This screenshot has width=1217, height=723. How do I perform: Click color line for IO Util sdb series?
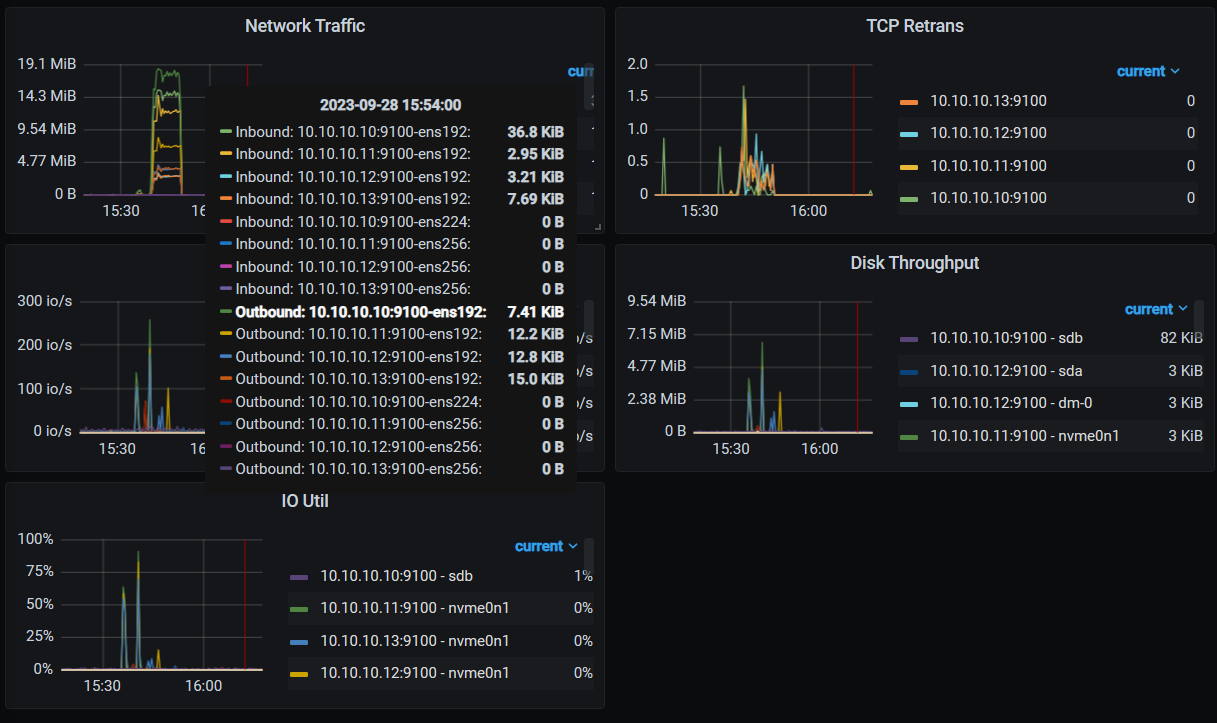299,577
